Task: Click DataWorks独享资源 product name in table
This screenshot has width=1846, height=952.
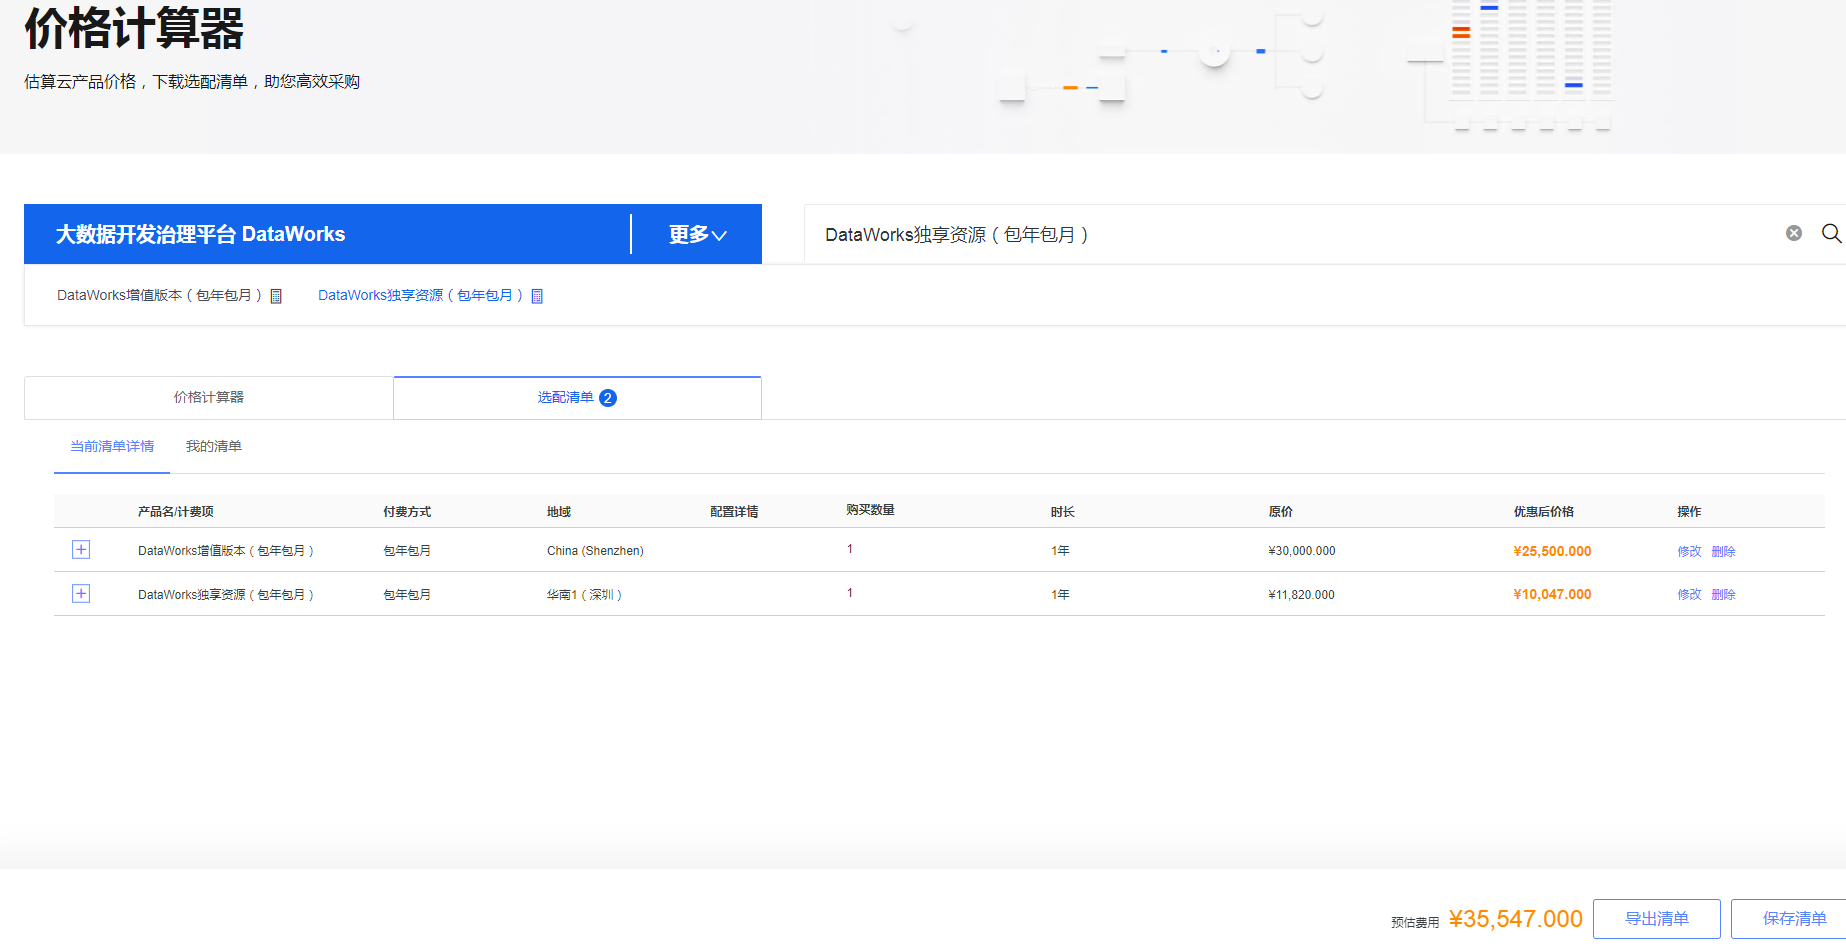Action: (226, 594)
